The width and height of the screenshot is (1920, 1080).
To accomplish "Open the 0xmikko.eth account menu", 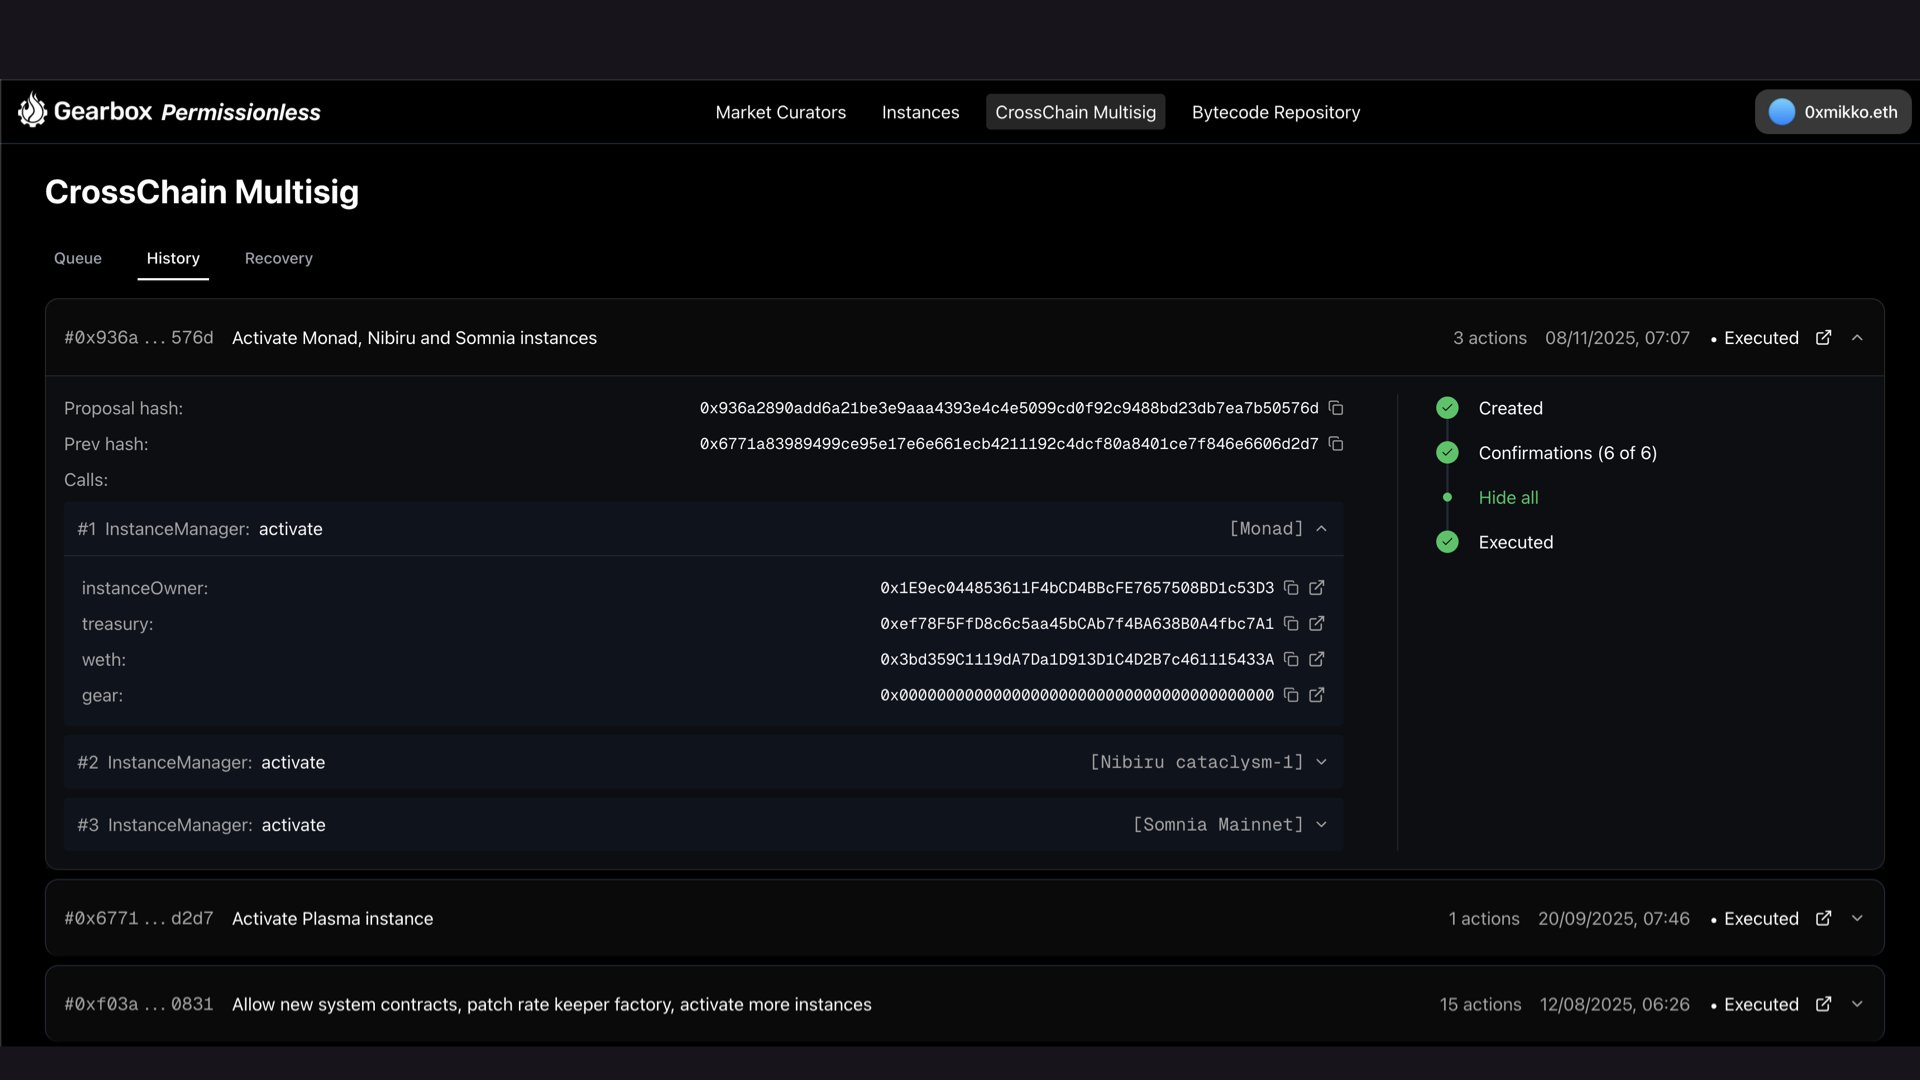I will [1833, 111].
